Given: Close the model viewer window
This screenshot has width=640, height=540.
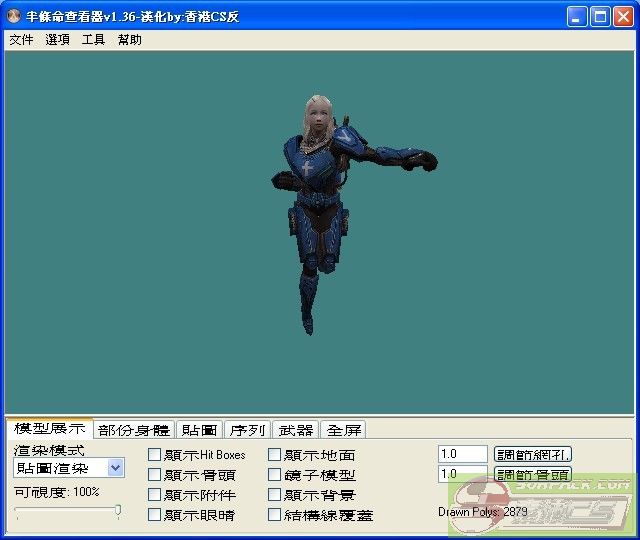Looking at the screenshot, I should tap(622, 17).
